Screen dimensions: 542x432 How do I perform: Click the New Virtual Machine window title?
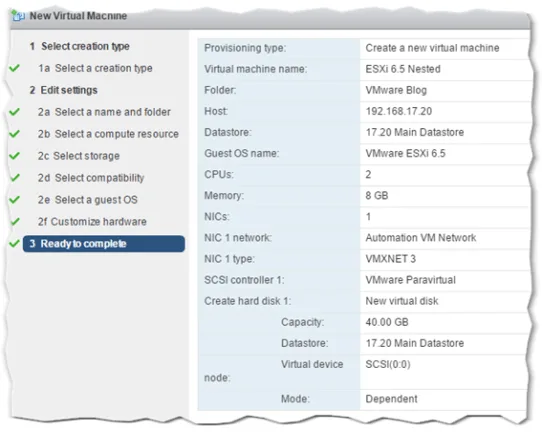pyautogui.click(x=78, y=16)
